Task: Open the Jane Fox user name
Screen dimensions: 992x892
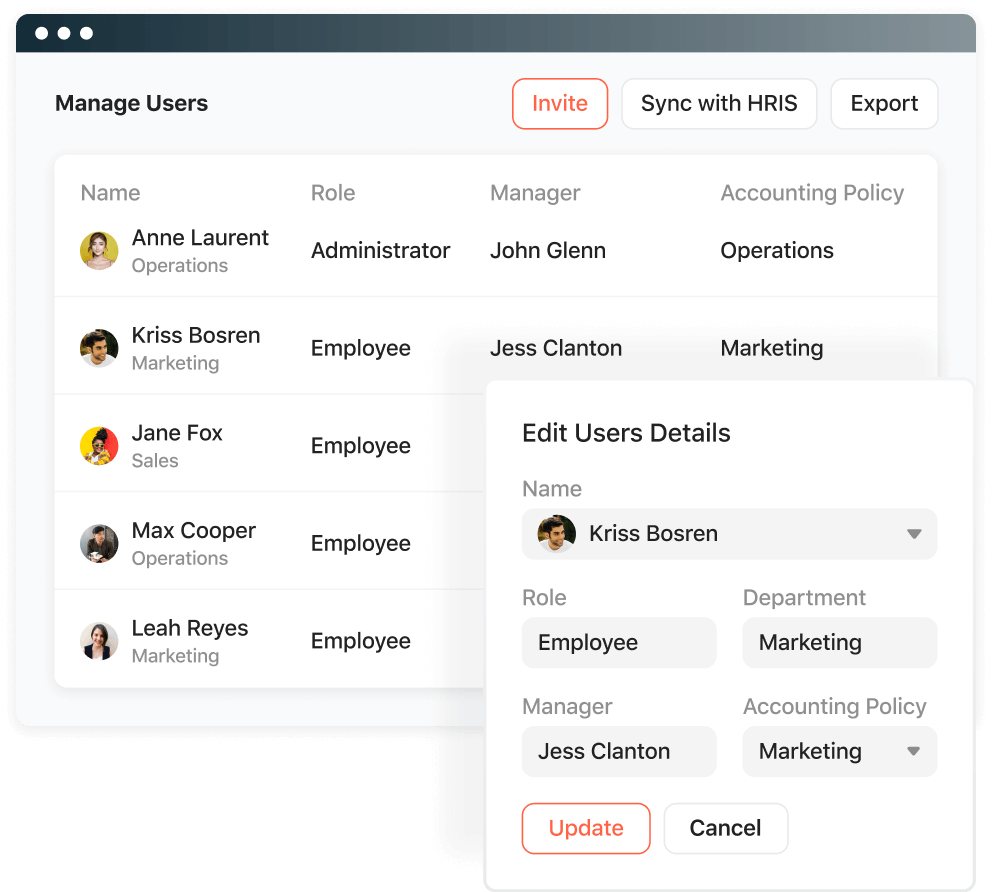Action: (x=177, y=433)
